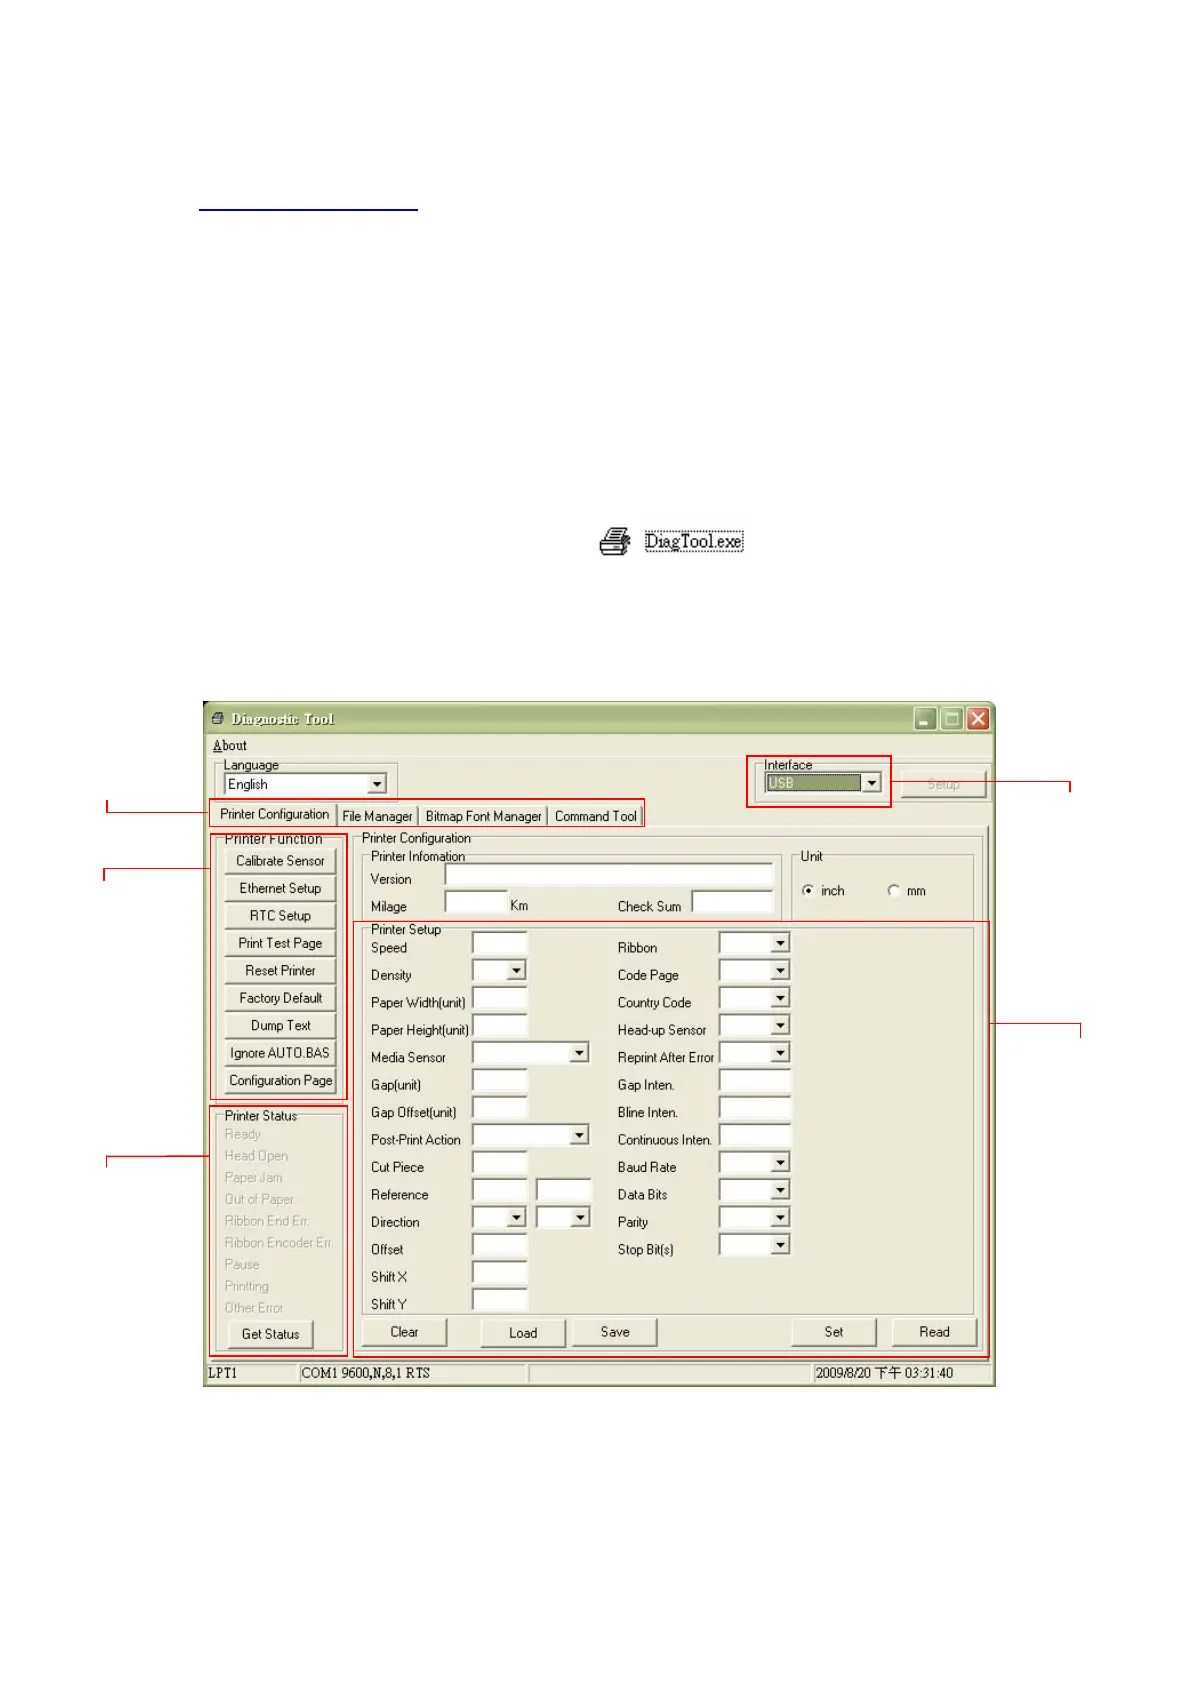This screenshot has width=1190, height=1684.
Task: Click the Dump Text button
Action: pyautogui.click(x=280, y=1025)
